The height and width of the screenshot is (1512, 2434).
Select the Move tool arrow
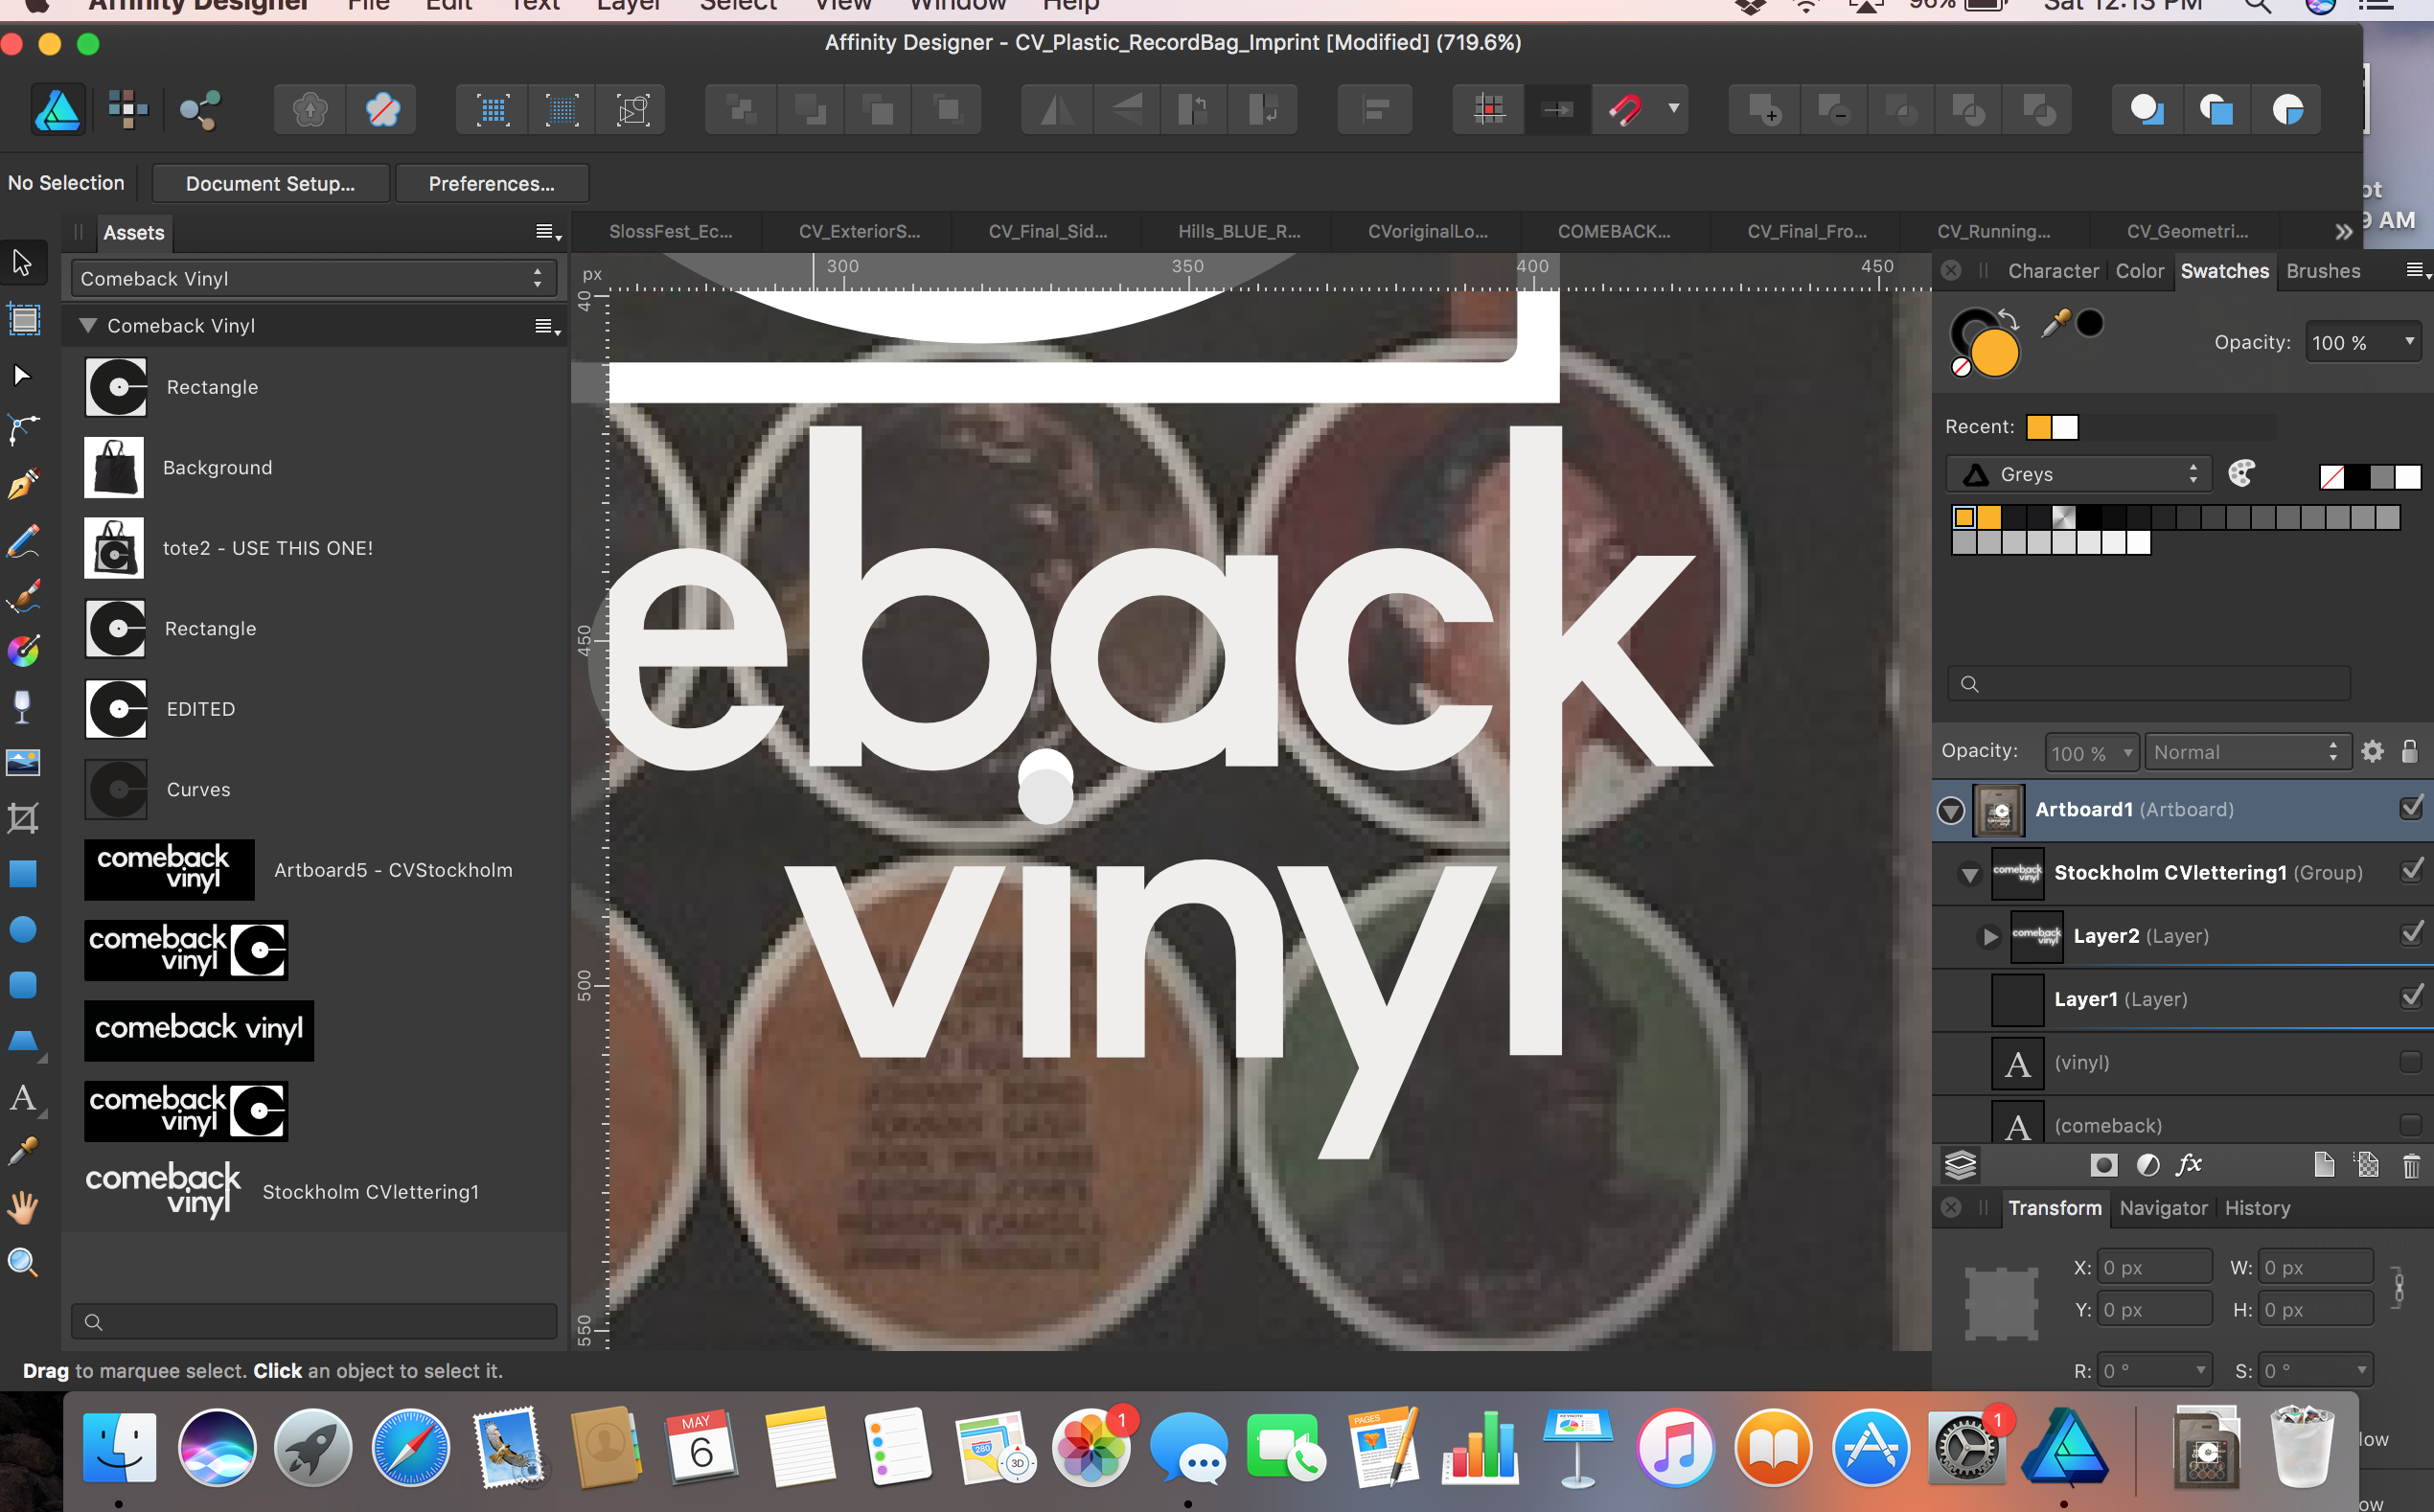tap(22, 263)
